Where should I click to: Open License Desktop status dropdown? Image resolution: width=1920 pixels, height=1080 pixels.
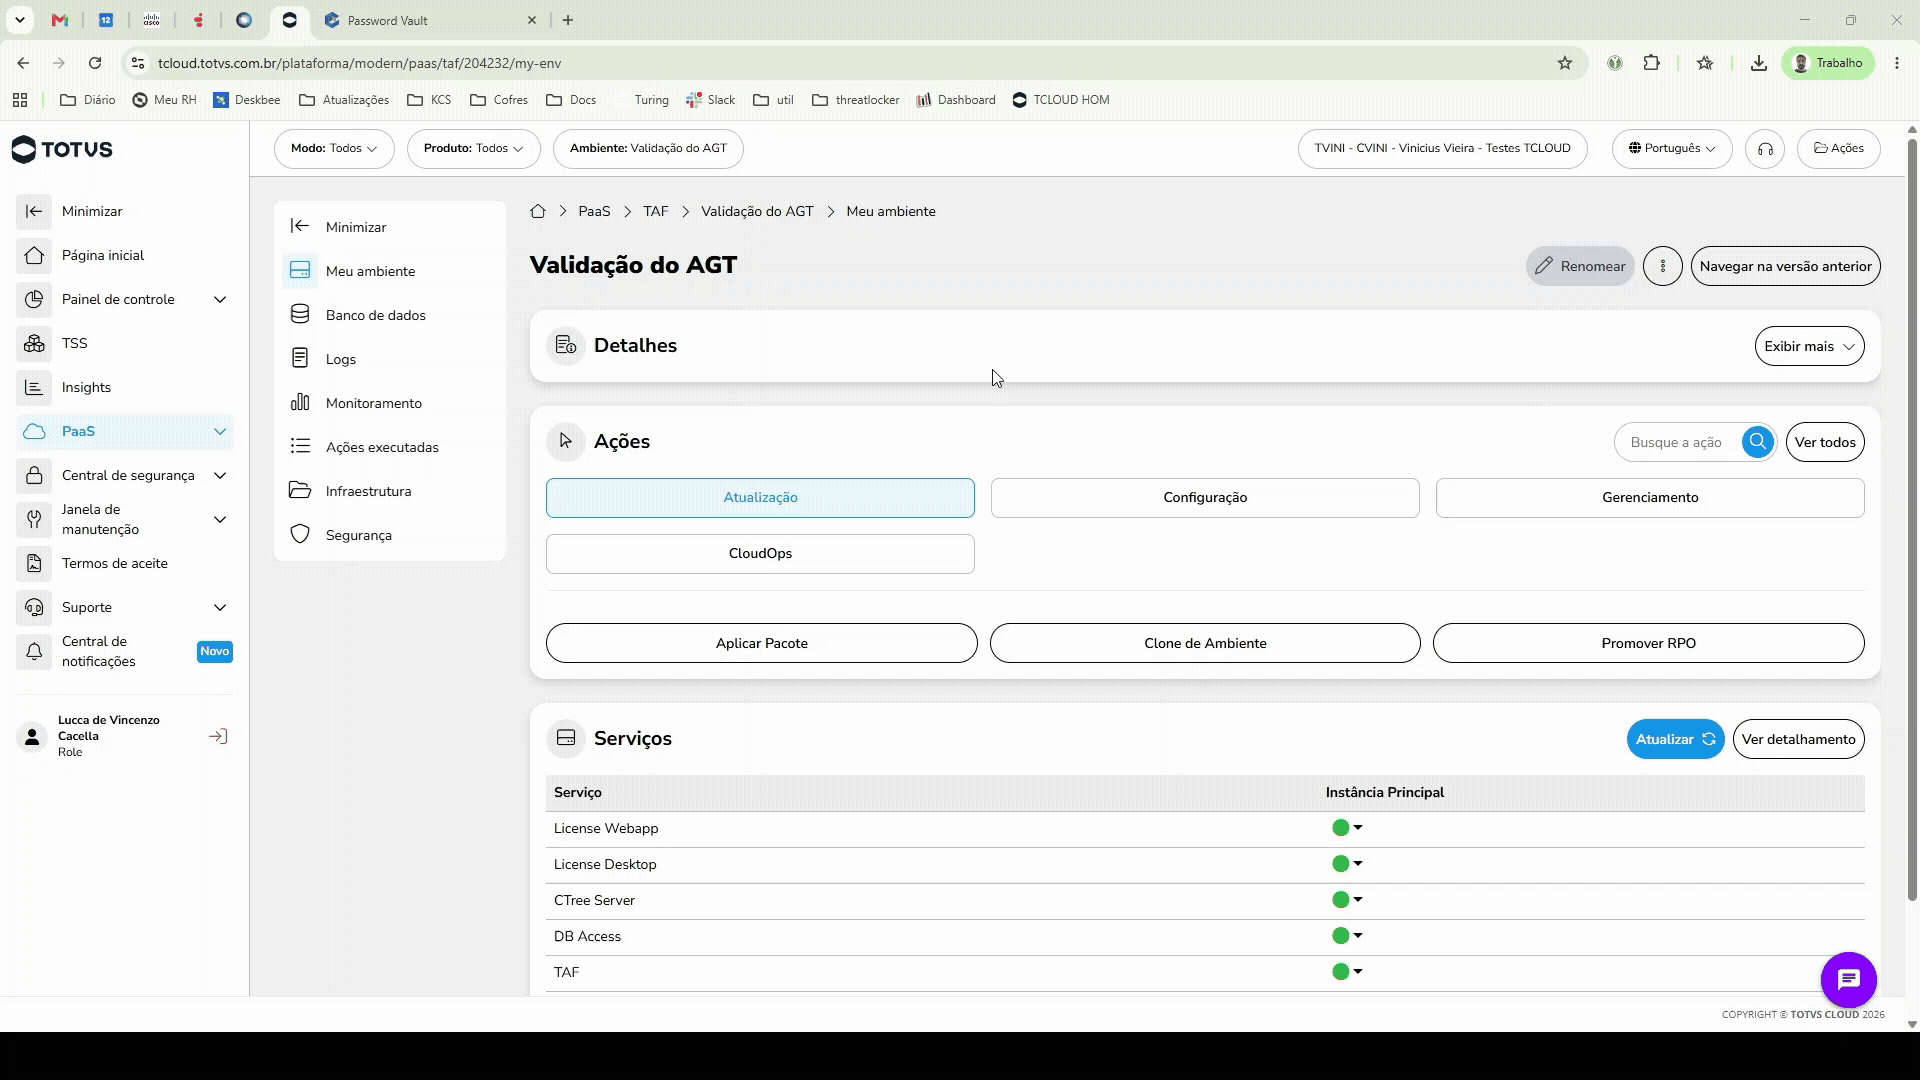point(1347,864)
